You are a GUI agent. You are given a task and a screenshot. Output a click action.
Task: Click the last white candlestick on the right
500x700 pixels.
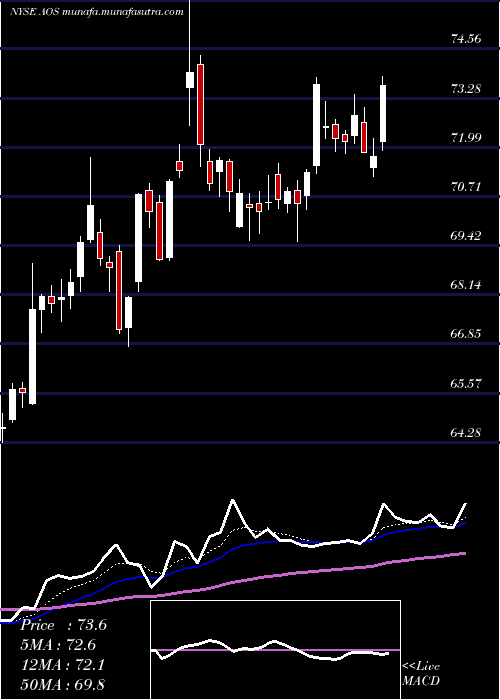pos(383,113)
